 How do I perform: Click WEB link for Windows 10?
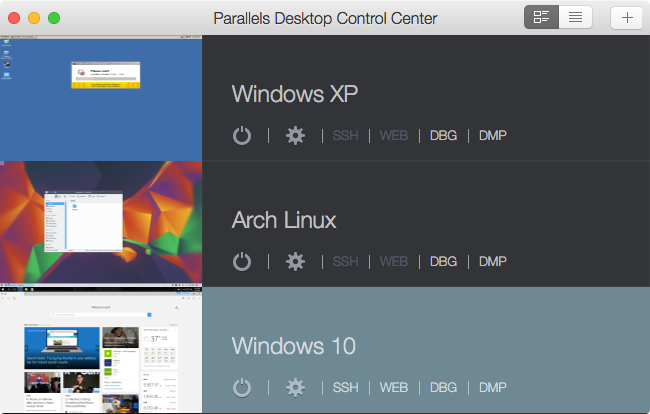[x=393, y=387]
